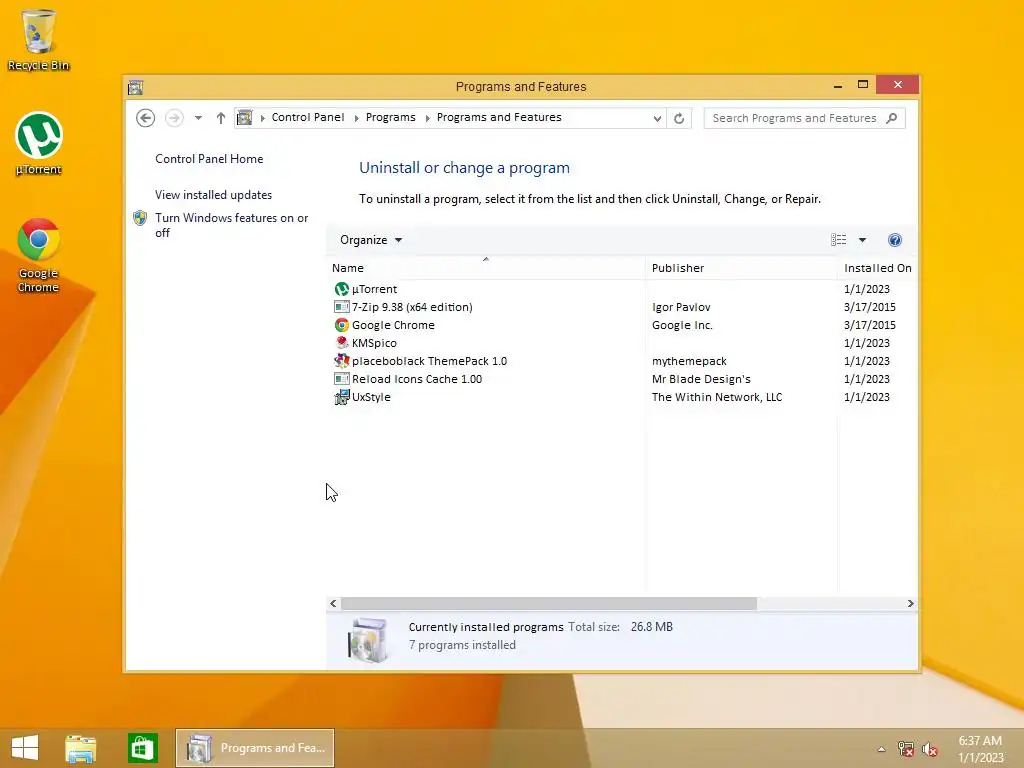Click the horizontal scrollbar thumb
Viewport: 1024px width, 768px height.
[x=549, y=603]
